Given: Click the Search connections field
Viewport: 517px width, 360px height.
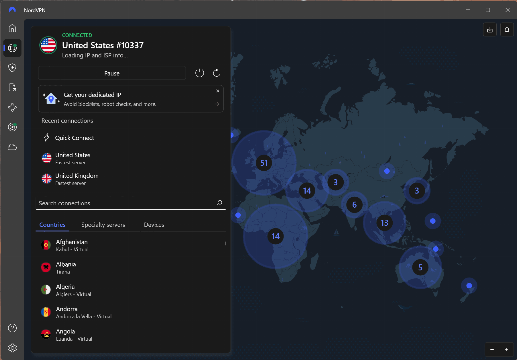Looking at the screenshot, I should point(131,203).
